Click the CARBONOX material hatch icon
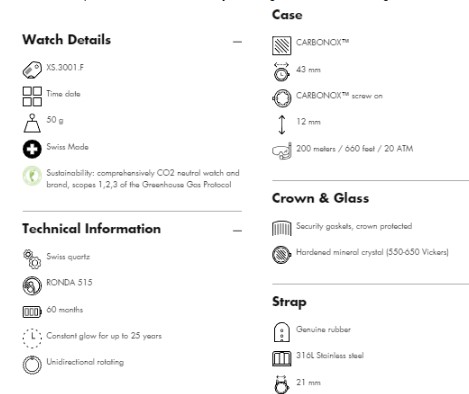 (x=282, y=46)
